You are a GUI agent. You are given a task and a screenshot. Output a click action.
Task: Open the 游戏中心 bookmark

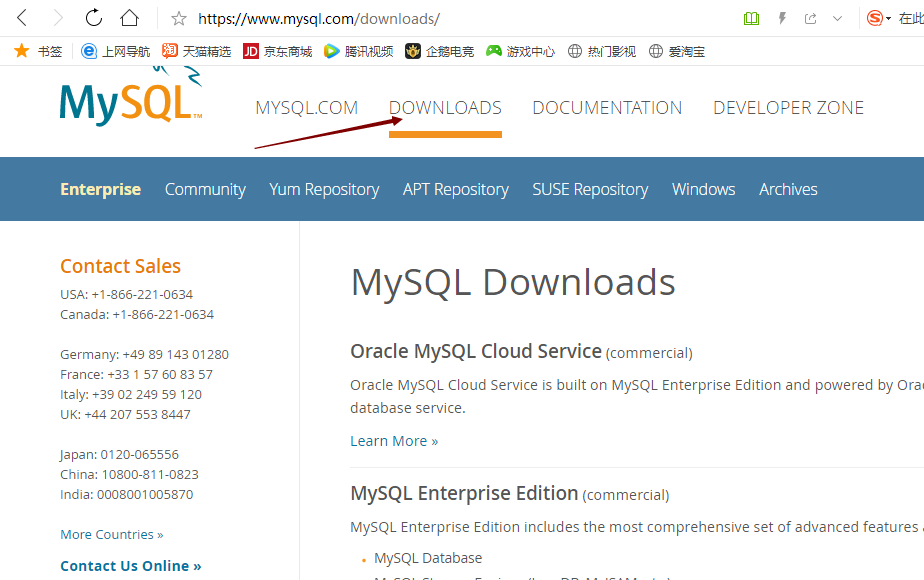[x=520, y=51]
